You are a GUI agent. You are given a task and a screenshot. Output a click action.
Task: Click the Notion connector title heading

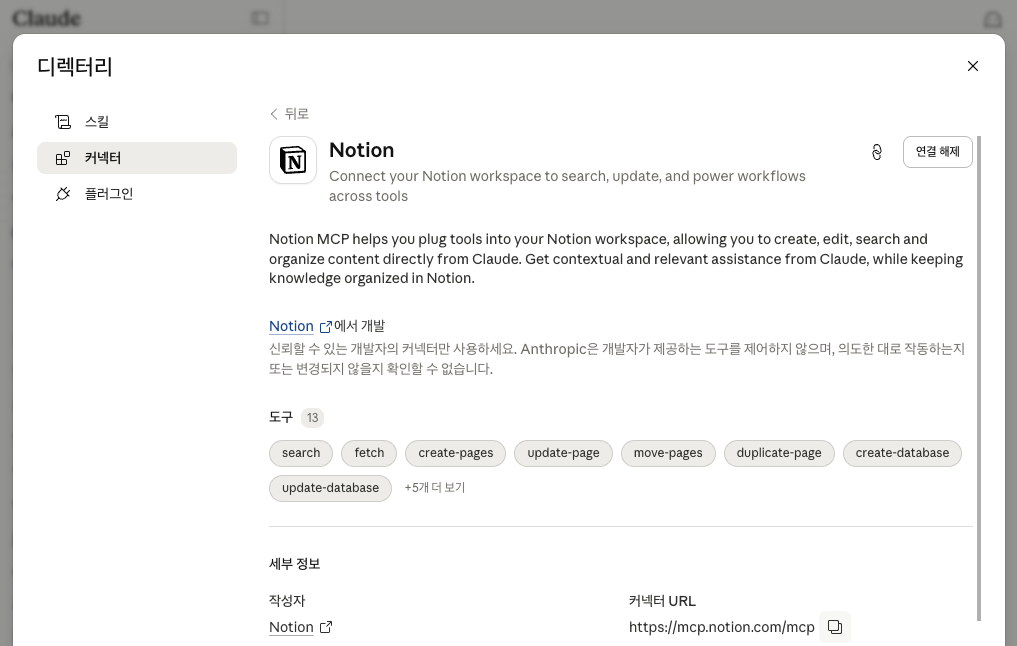tap(361, 150)
